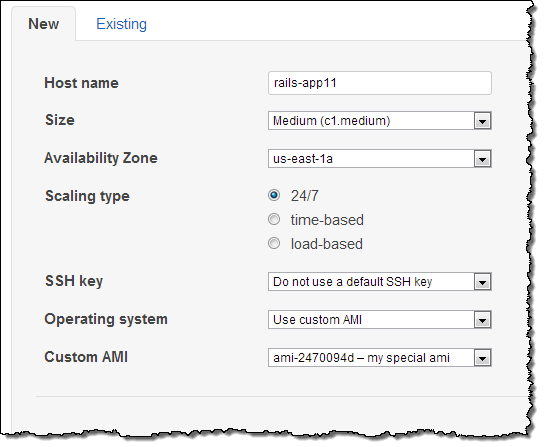Viewport: 544px width, 447px height.
Task: Click the Operating system dropdown arrow button
Action: (x=482, y=320)
